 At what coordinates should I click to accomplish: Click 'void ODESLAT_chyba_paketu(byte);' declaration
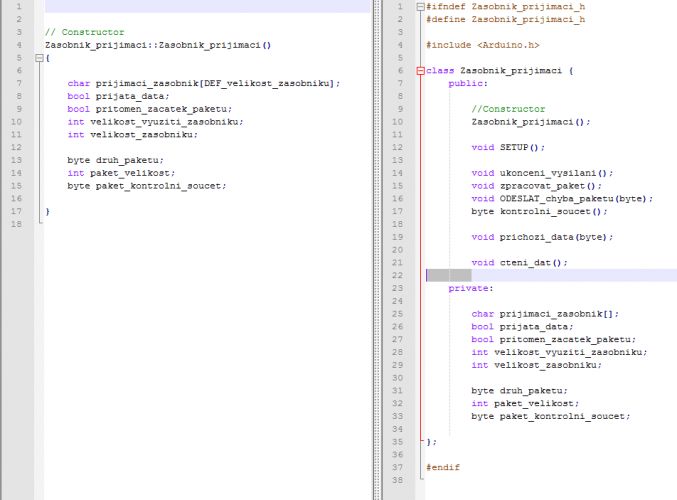click(562, 199)
